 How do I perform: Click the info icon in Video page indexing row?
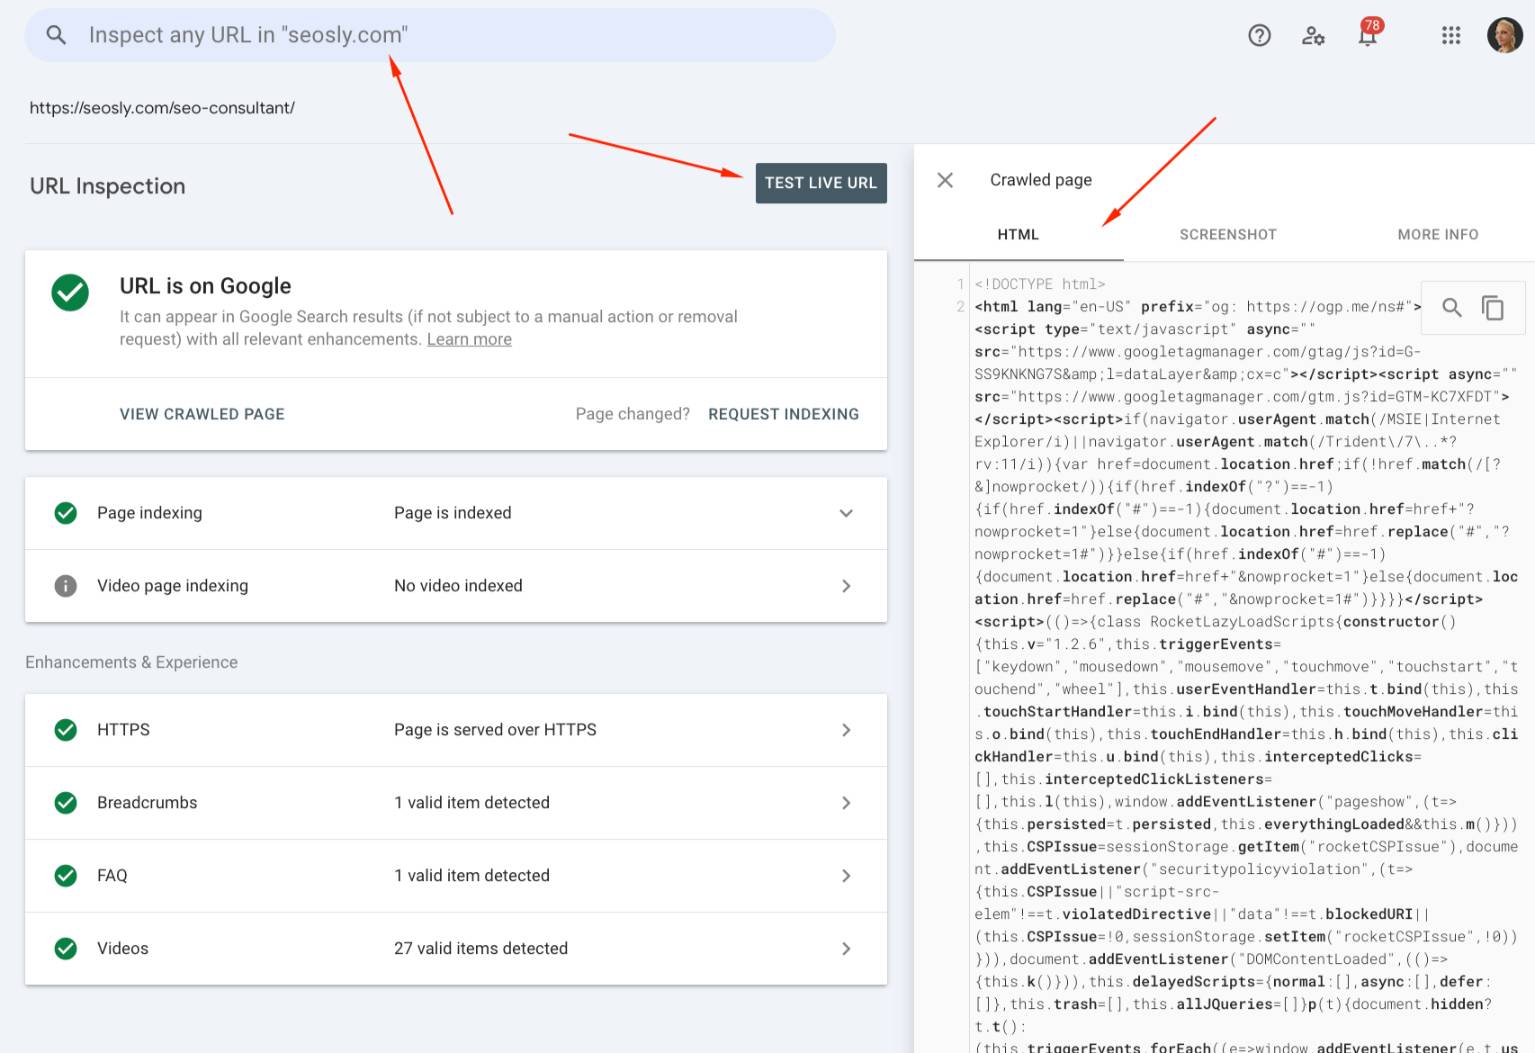pos(66,586)
